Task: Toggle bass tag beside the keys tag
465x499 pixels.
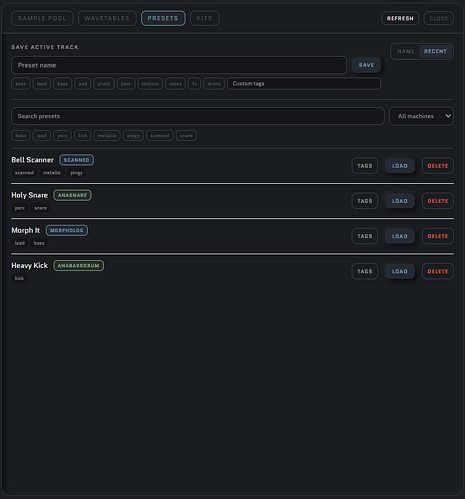Action: [x=21, y=84]
